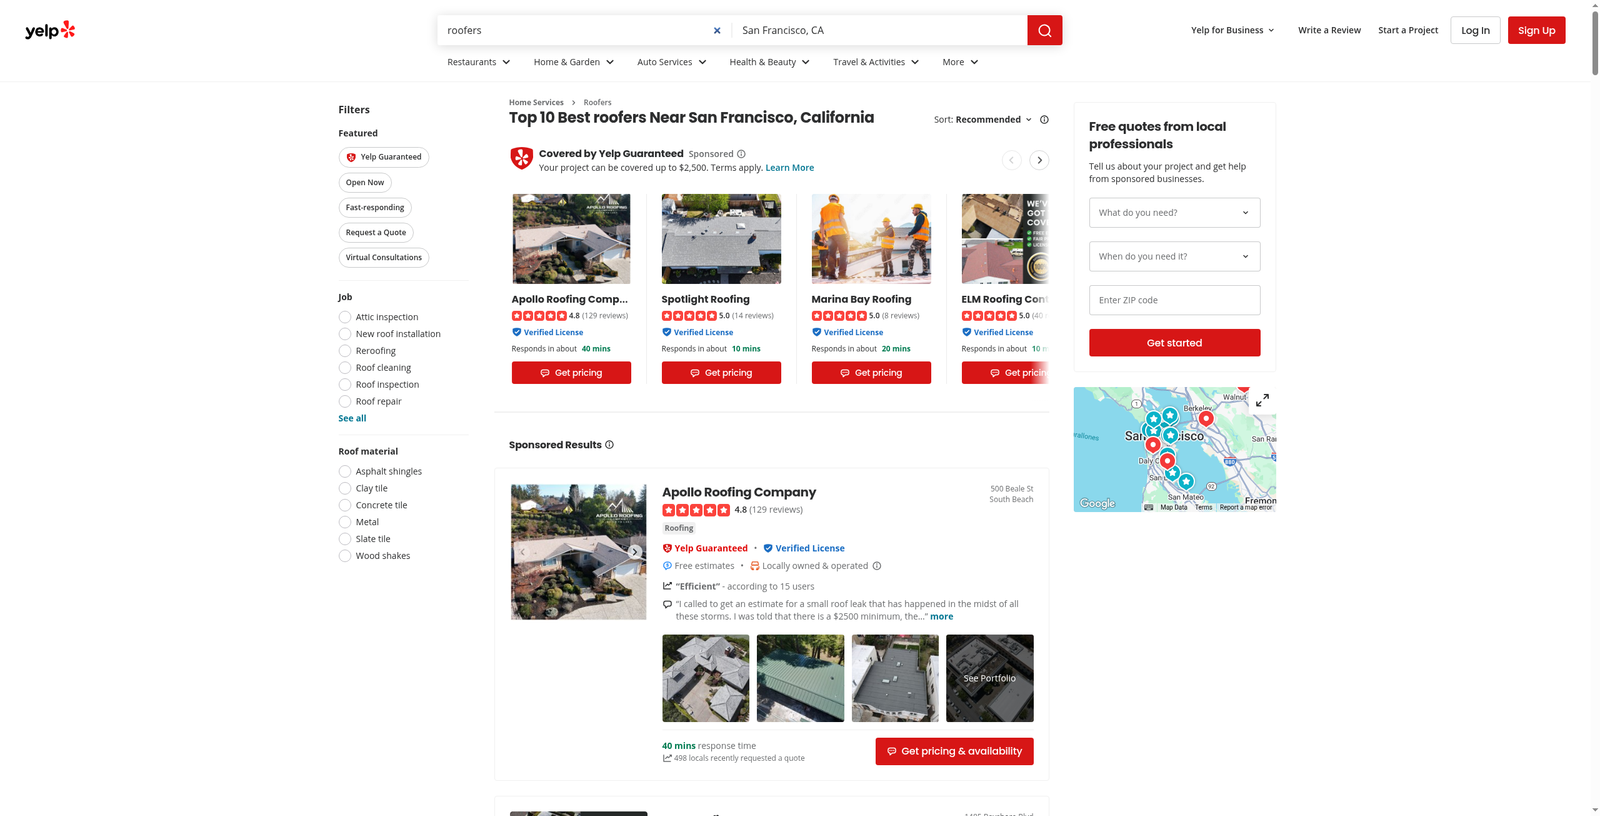Select Slate tile roof material

point(345,539)
